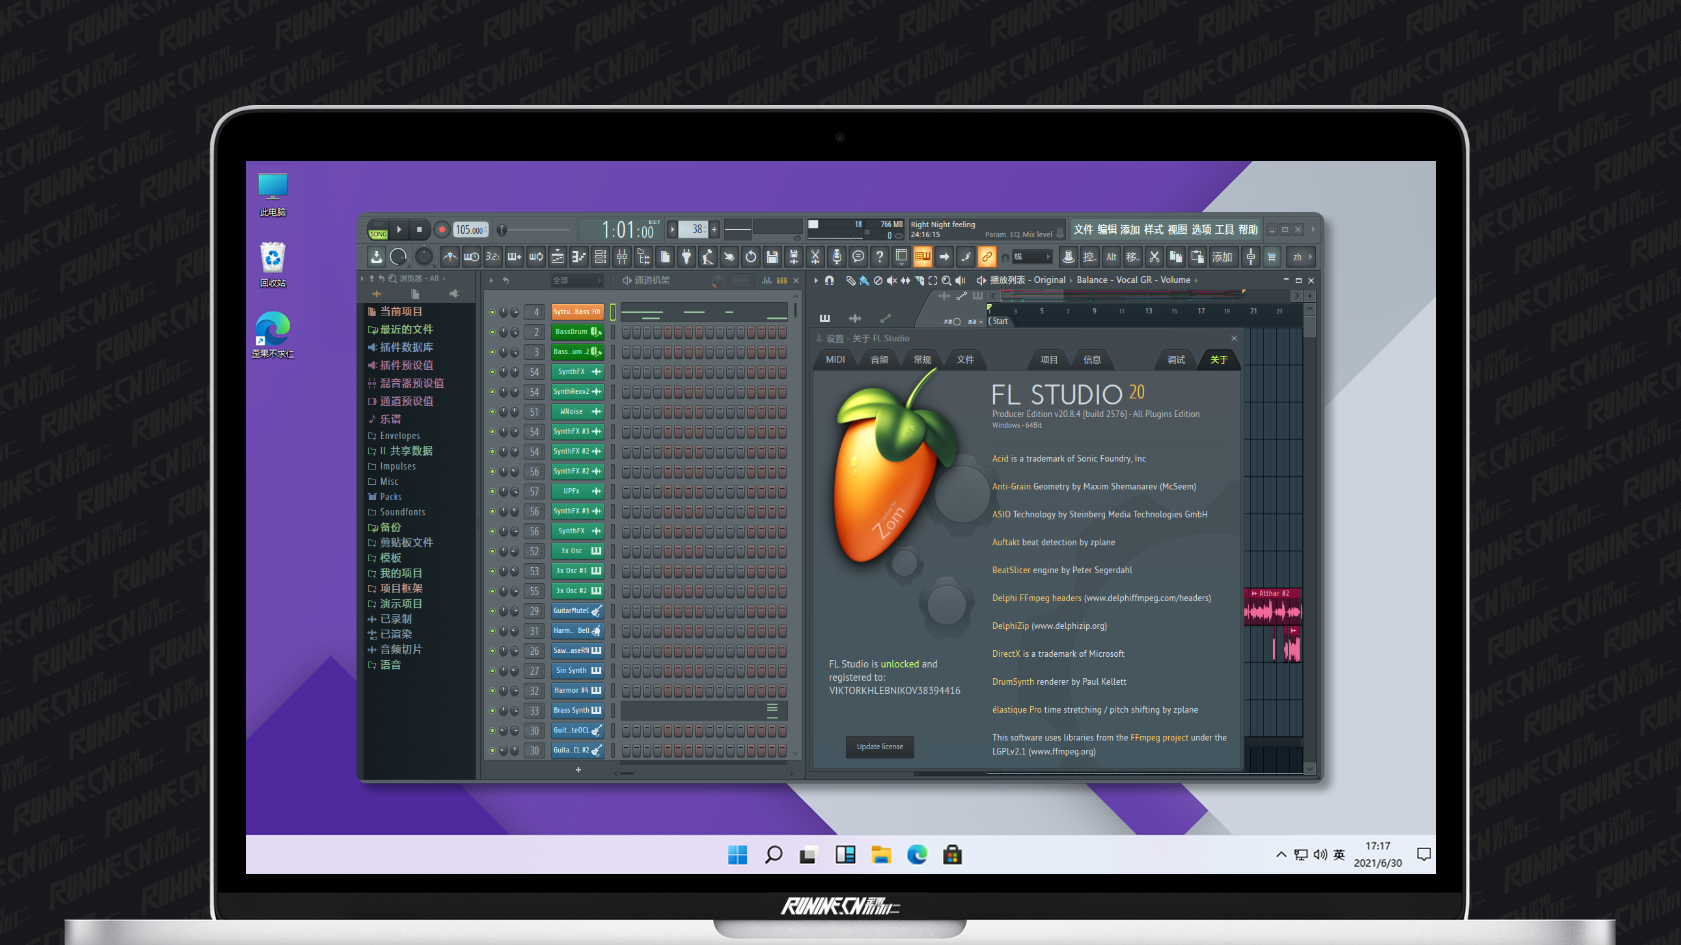The image size is (1681, 945).
Task: Click the metronome icon in the toolbar
Action: point(450,257)
